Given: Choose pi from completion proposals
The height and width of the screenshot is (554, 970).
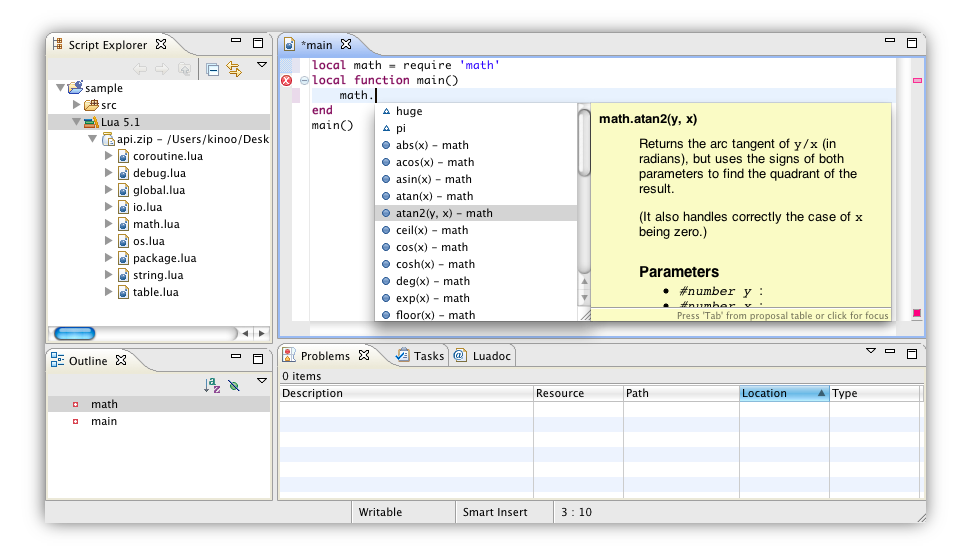Looking at the screenshot, I should click(476, 128).
